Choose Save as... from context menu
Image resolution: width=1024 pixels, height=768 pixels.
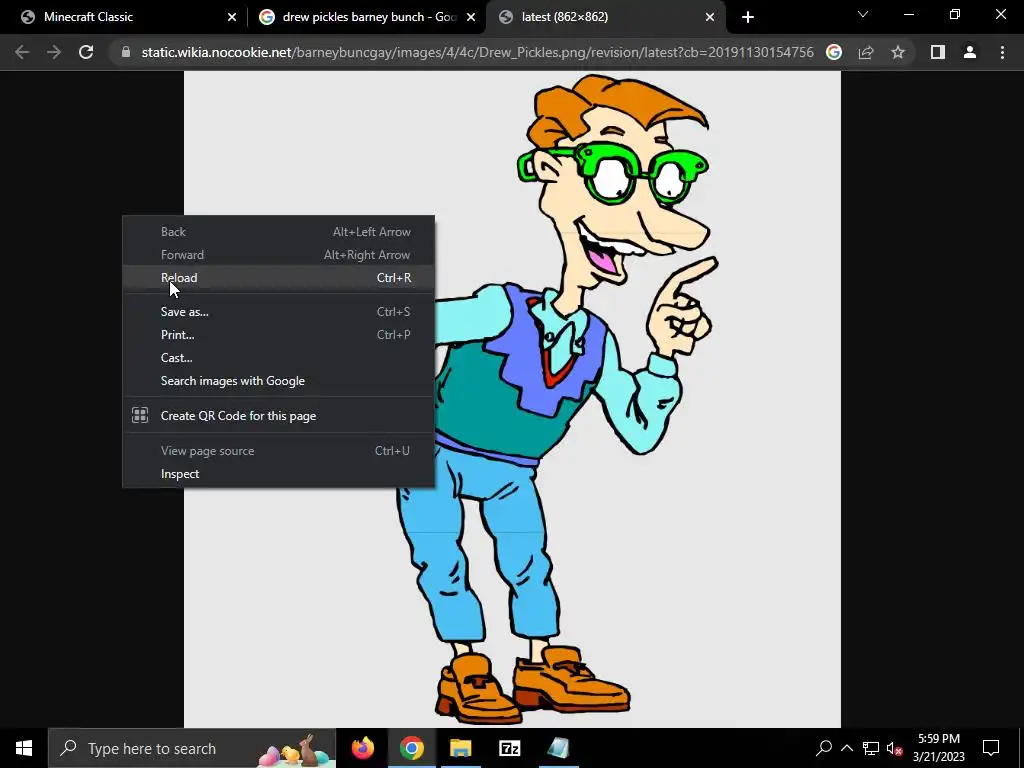(x=279, y=312)
